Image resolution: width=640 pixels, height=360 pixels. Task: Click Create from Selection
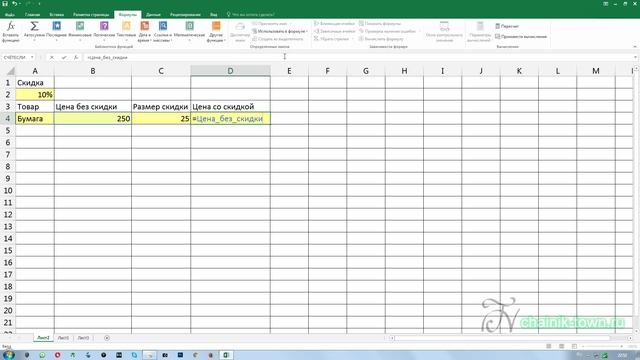coord(278,39)
